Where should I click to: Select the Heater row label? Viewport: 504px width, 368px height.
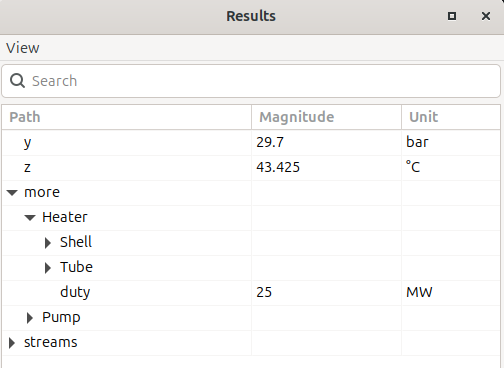point(65,217)
